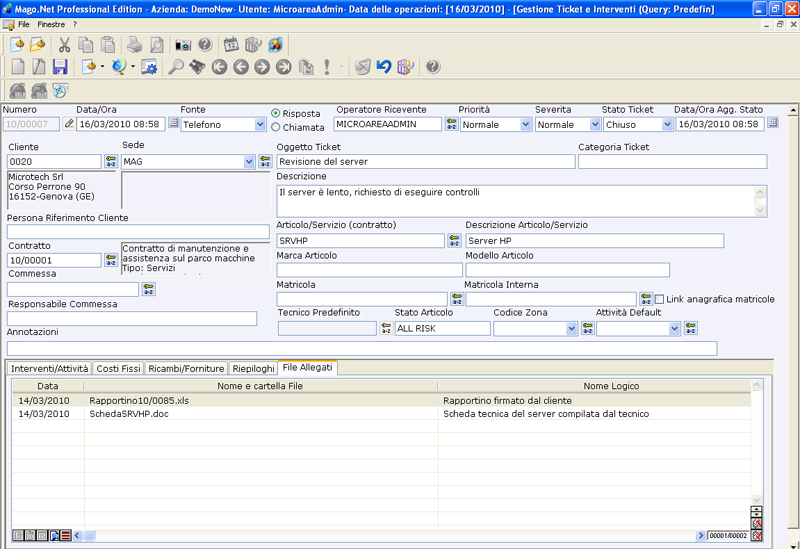The image size is (800, 549).
Task: Open lookup beside Contratto 10/00001
Action: 111,260
